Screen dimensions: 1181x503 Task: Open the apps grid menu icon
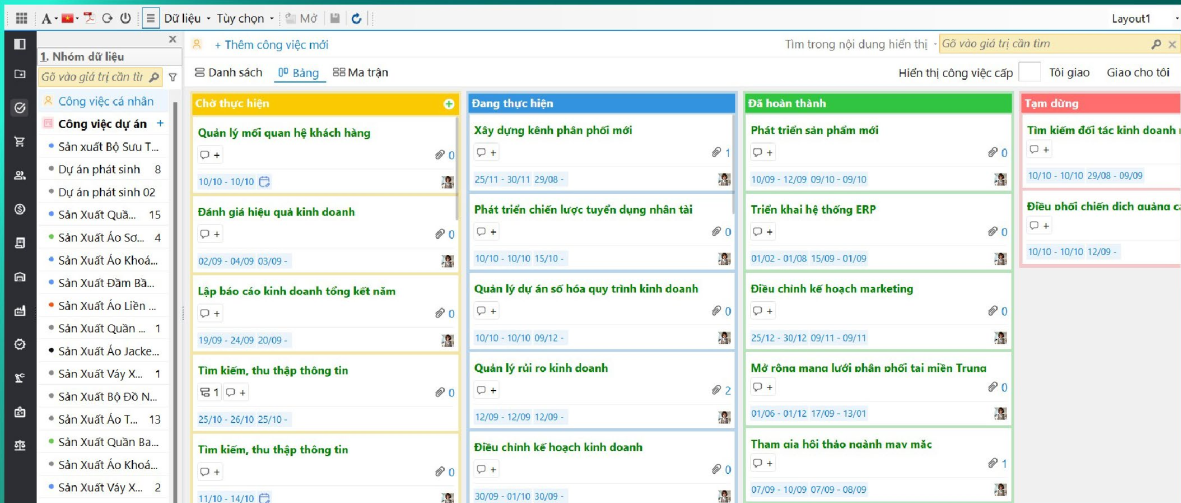click(21, 18)
